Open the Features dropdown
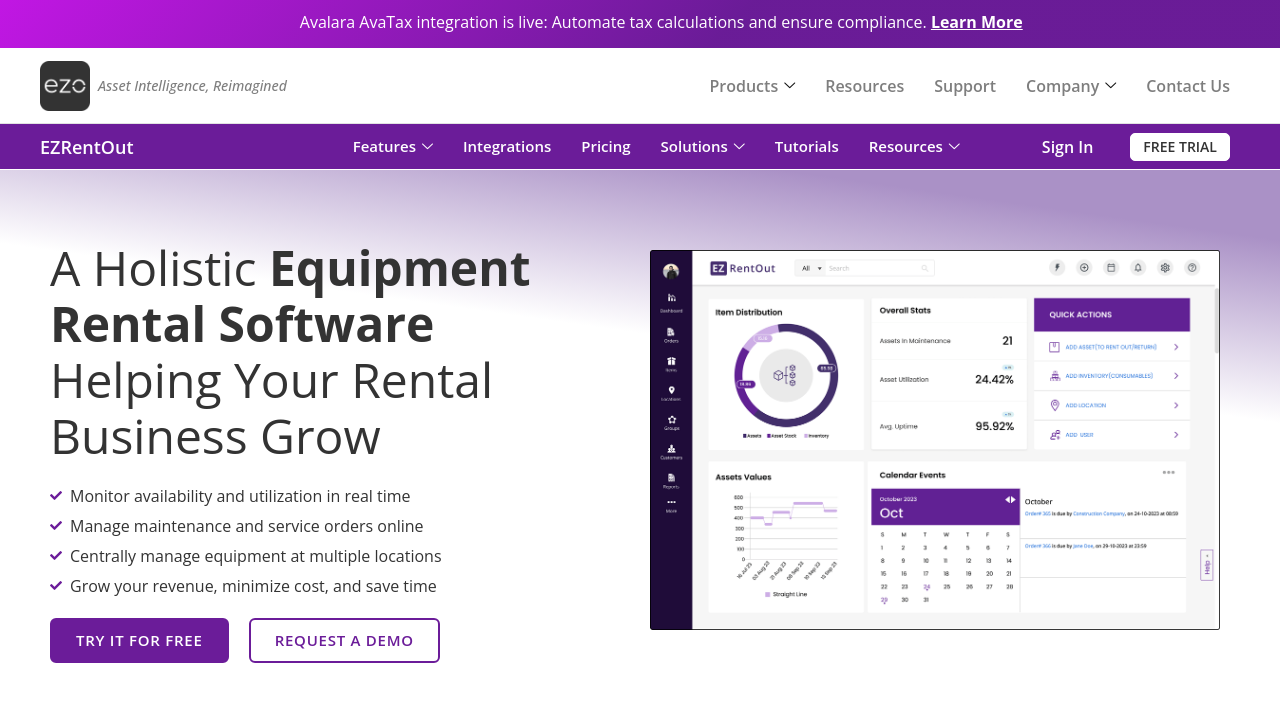Screen dimensions: 1280x720 [x=392, y=147]
